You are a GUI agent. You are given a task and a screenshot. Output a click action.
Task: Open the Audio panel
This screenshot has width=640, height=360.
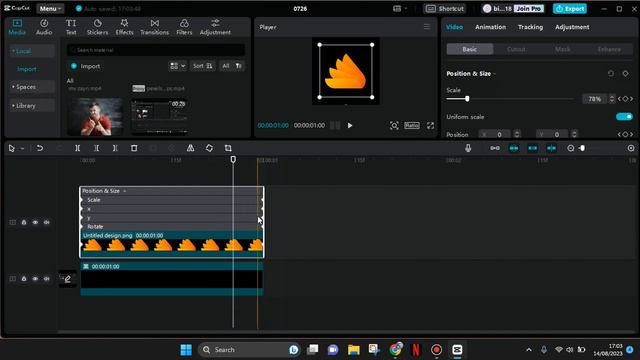tap(44, 27)
